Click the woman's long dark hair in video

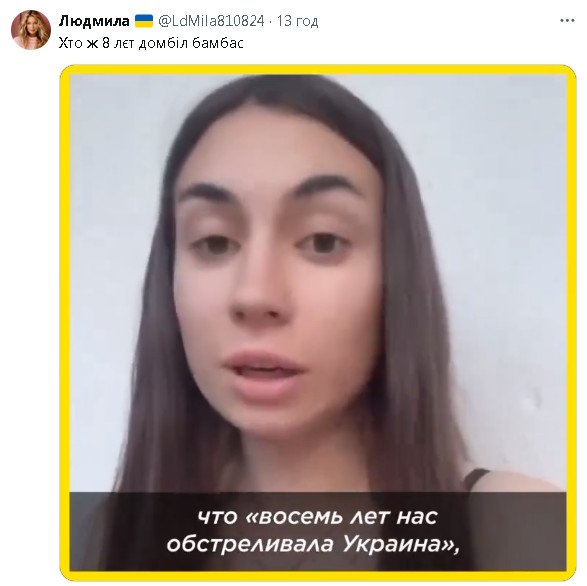[416, 337]
